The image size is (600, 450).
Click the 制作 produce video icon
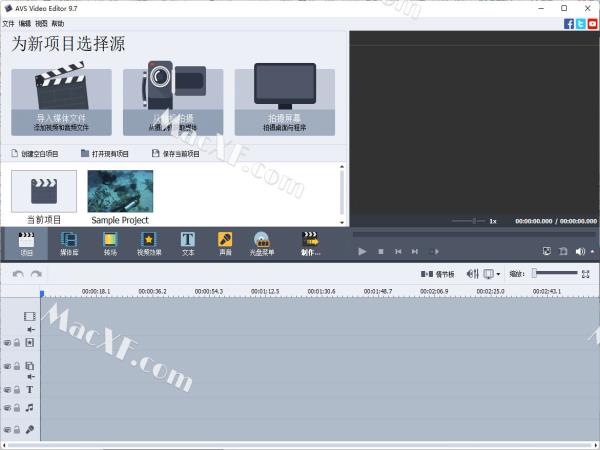pyautogui.click(x=310, y=242)
